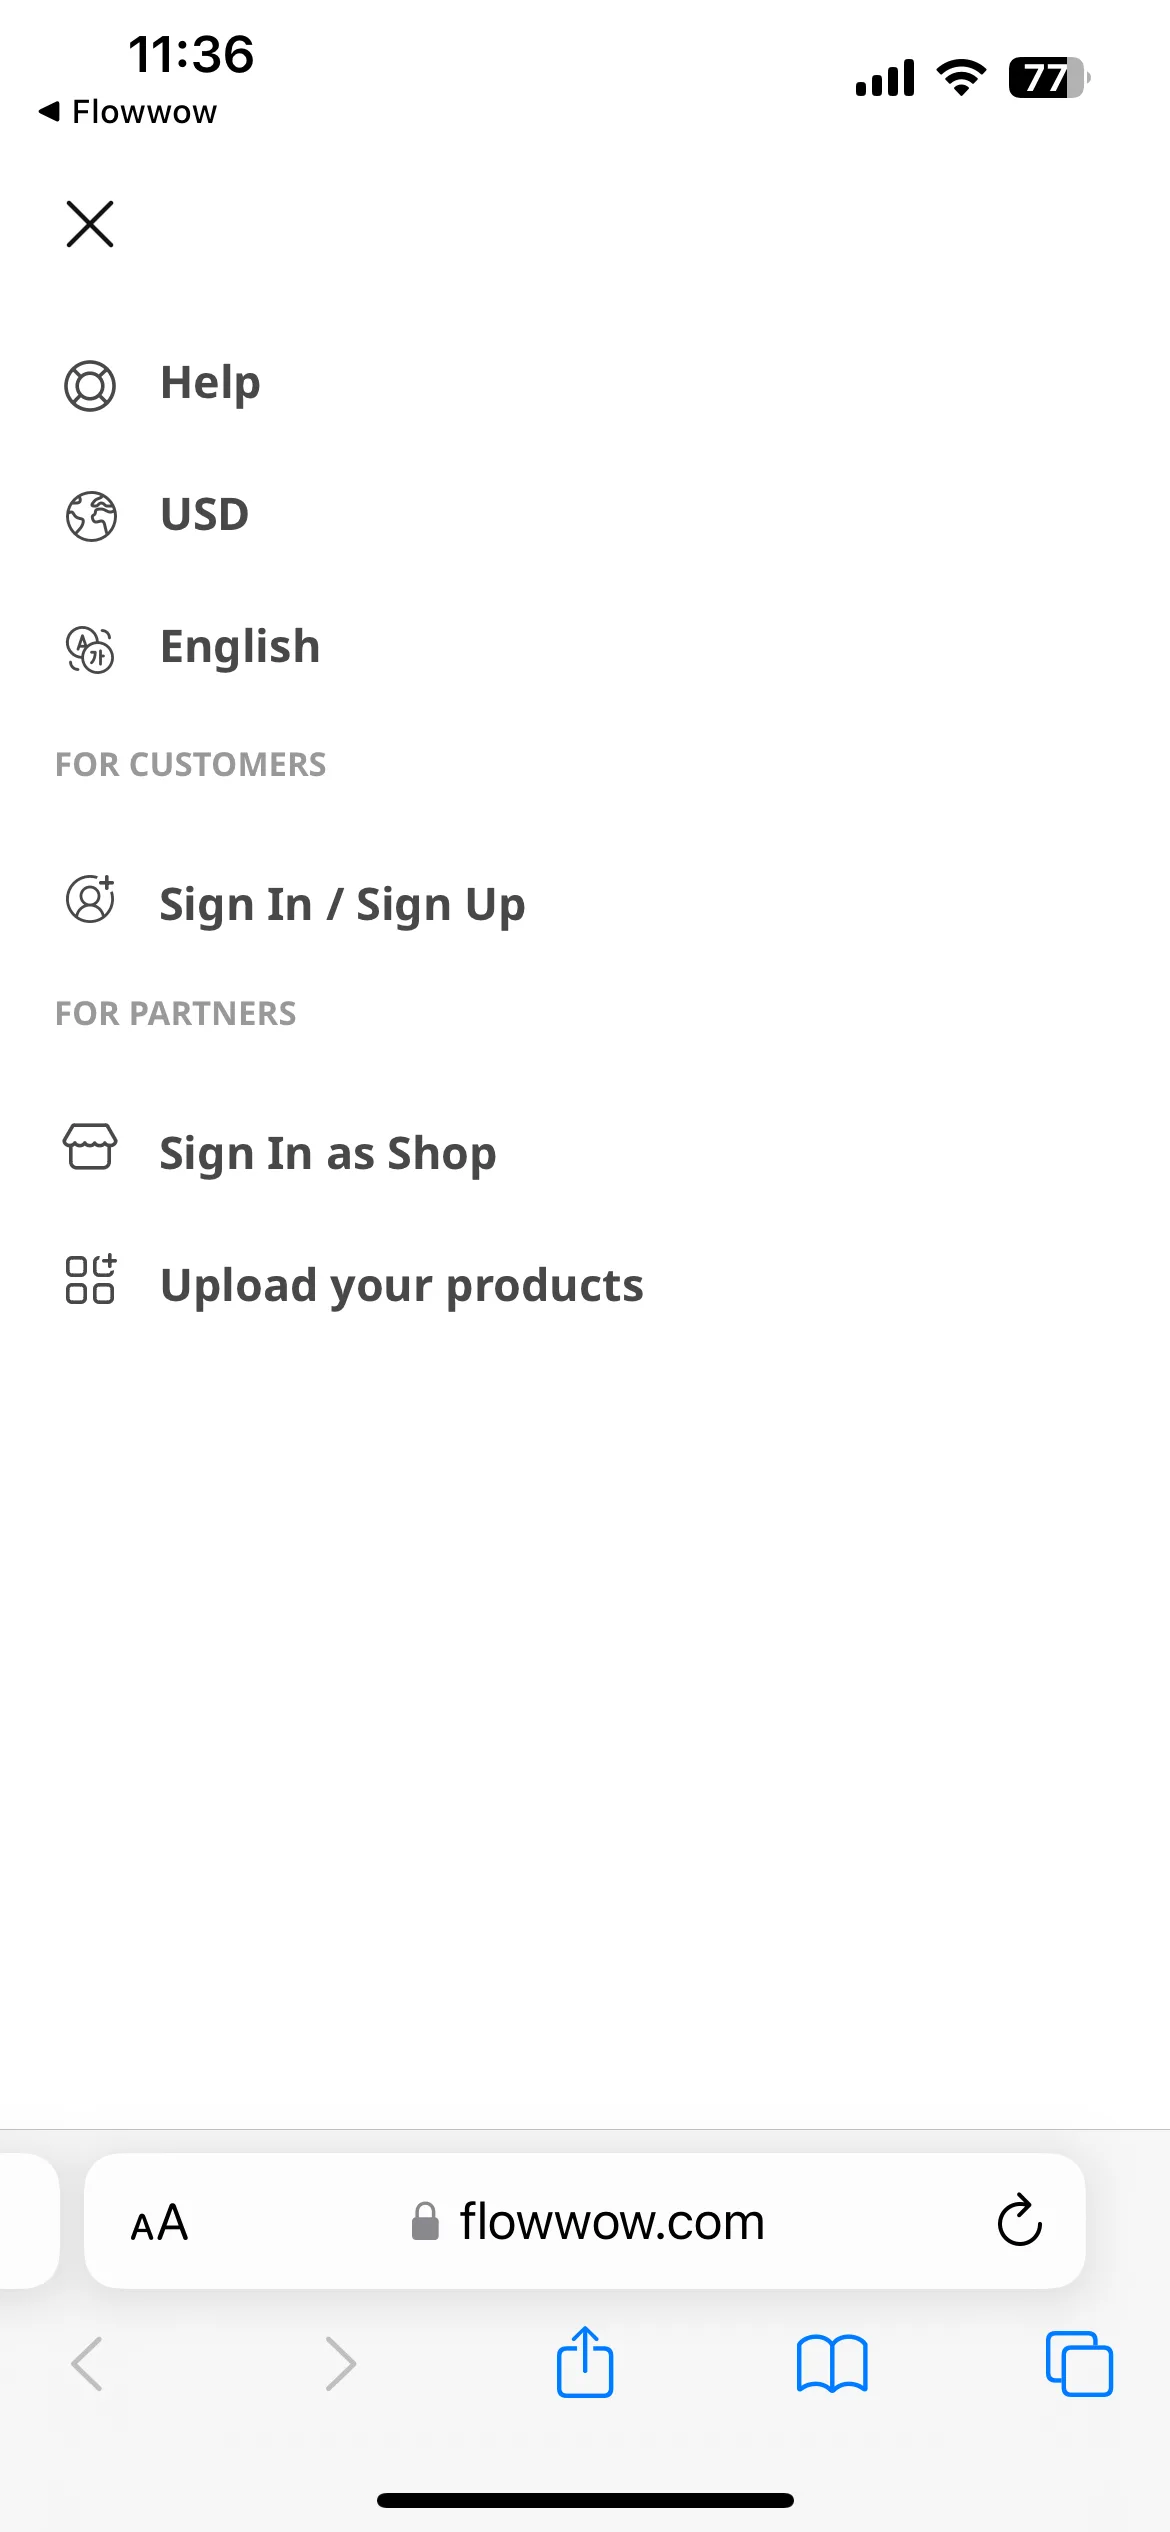Open the USD currency selector
The image size is (1170, 2532).
(x=205, y=515)
